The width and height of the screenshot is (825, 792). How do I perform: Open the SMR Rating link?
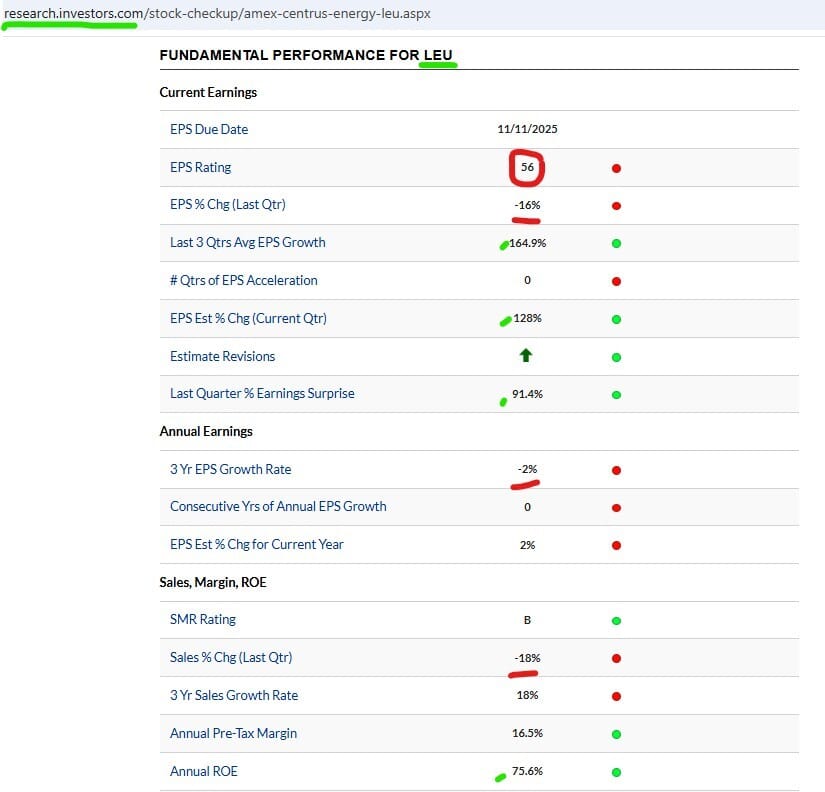(203, 619)
